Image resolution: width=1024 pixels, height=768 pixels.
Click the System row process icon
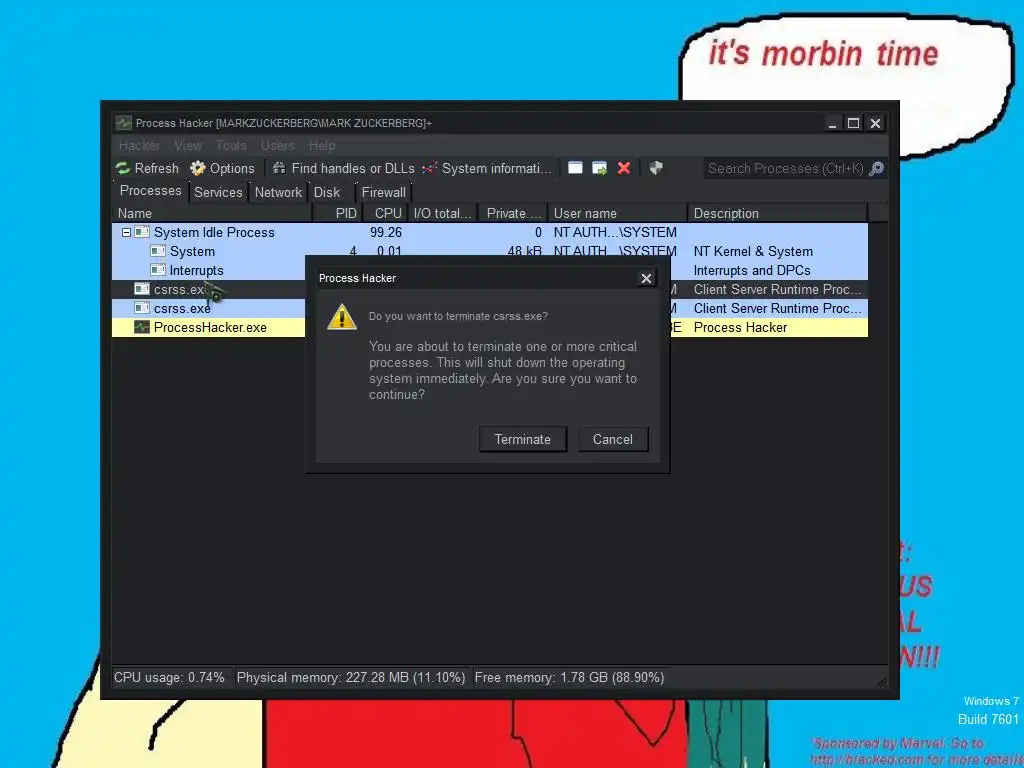point(157,251)
